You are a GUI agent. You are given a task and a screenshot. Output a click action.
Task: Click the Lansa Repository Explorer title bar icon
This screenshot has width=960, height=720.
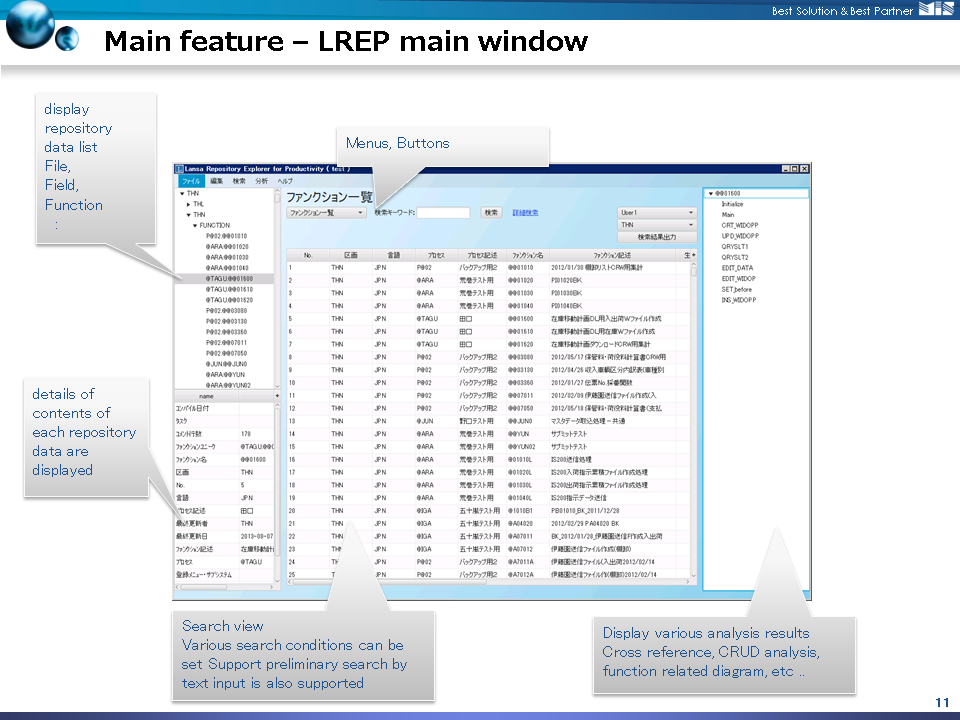coord(179,169)
